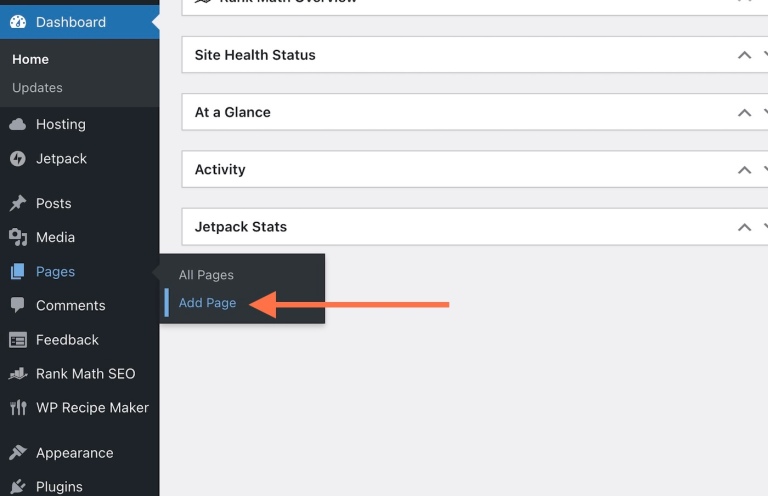Click the Jetpack lightning bolt icon
The width and height of the screenshot is (768, 496).
pos(18,159)
